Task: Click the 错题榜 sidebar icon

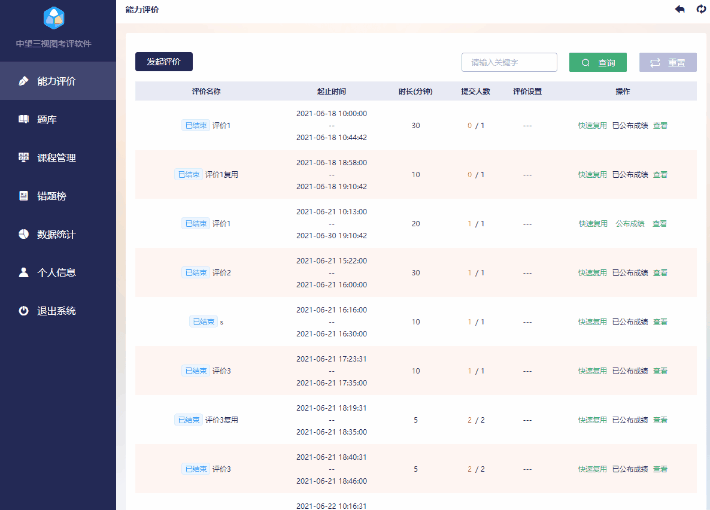Action: 24,196
